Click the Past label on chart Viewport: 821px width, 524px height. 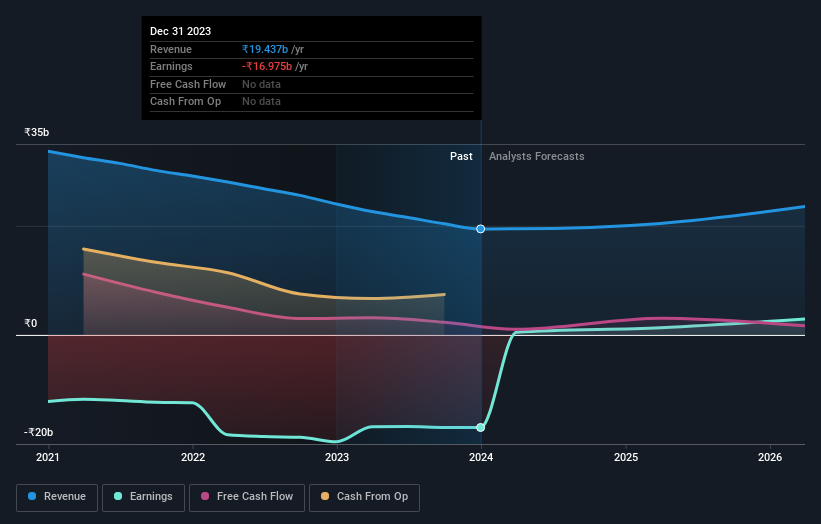pyautogui.click(x=461, y=157)
